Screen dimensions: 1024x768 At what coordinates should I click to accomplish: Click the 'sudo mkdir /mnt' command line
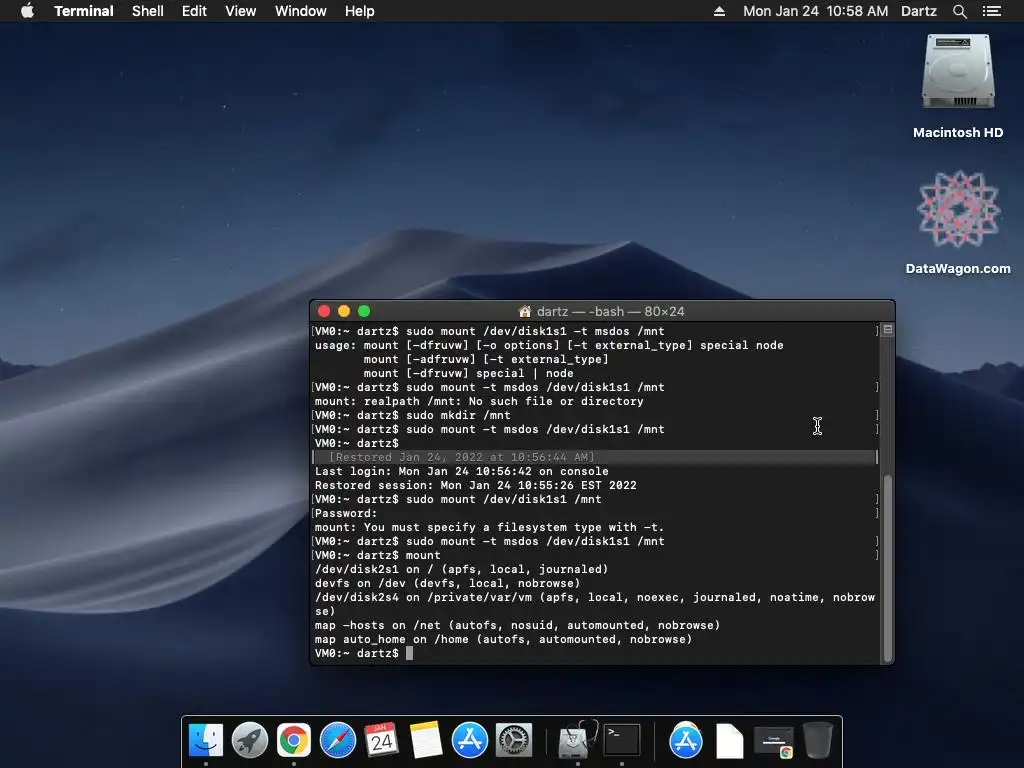click(x=413, y=415)
